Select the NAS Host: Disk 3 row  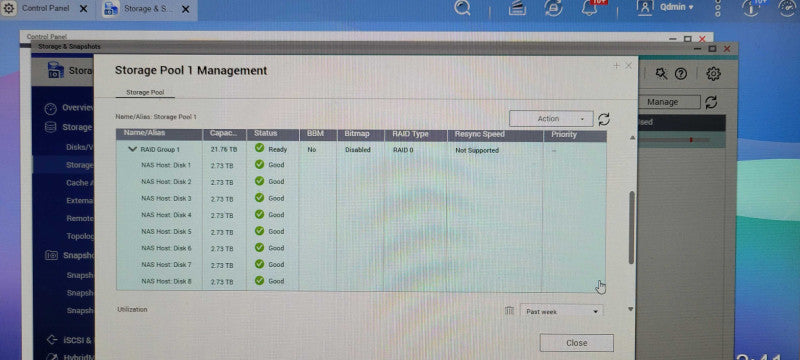coord(361,198)
